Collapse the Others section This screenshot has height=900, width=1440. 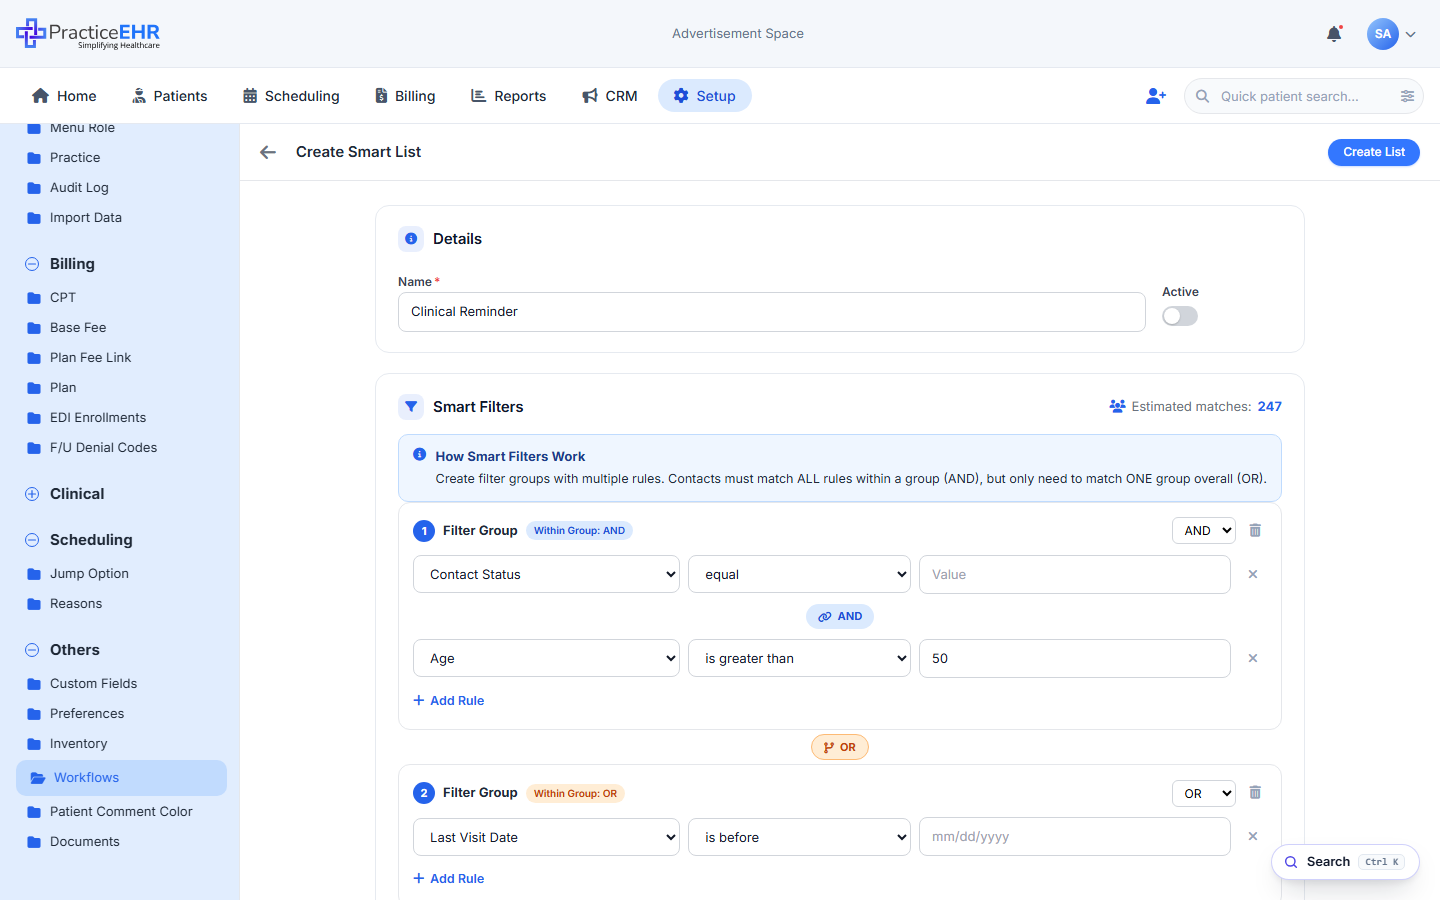(x=32, y=650)
